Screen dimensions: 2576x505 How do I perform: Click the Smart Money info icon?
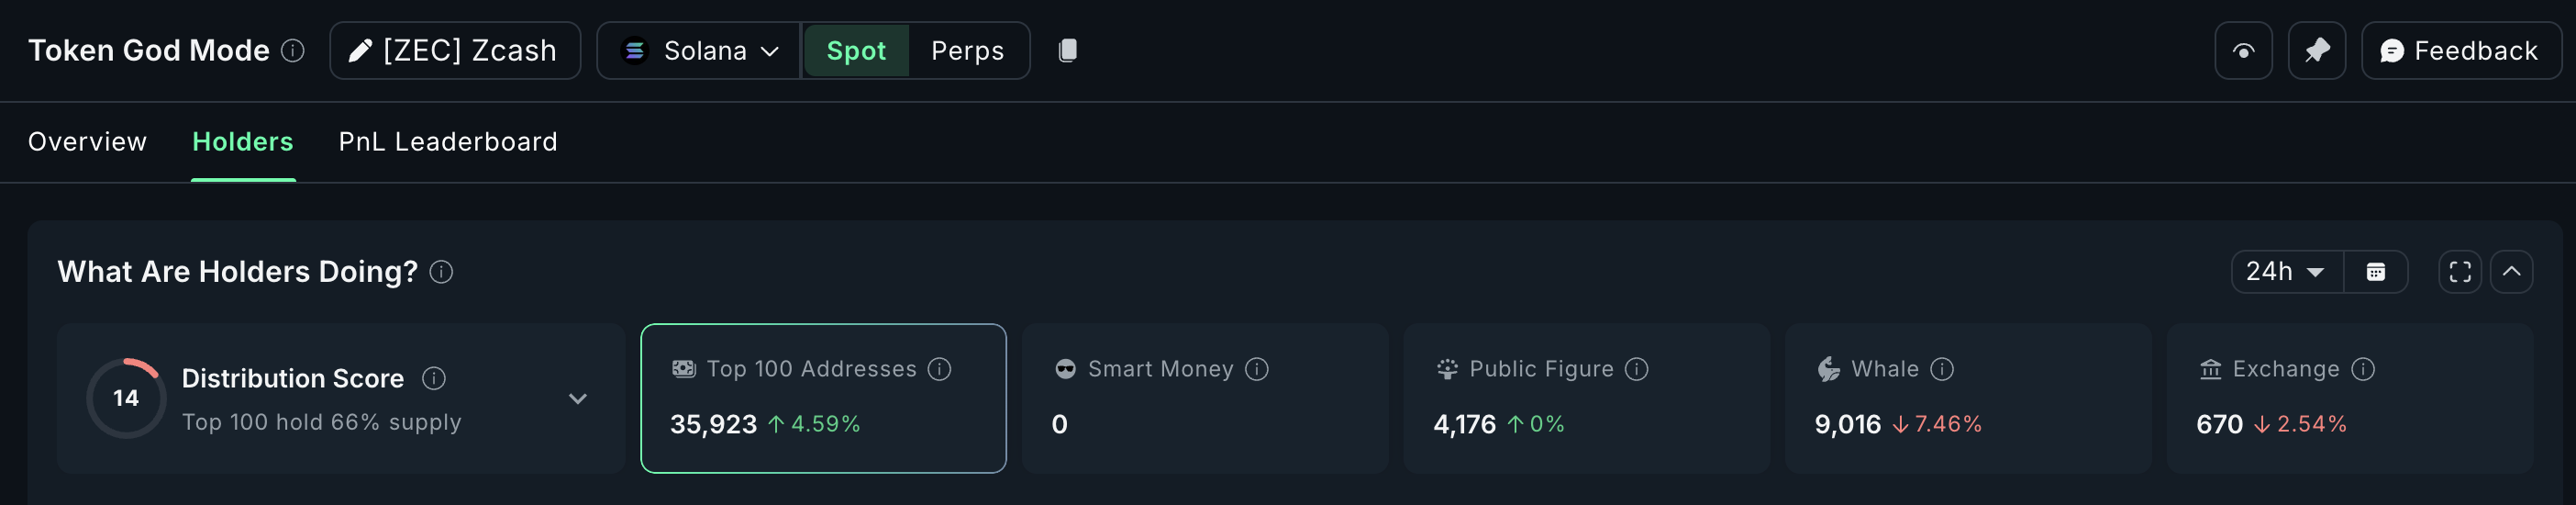tap(1256, 369)
